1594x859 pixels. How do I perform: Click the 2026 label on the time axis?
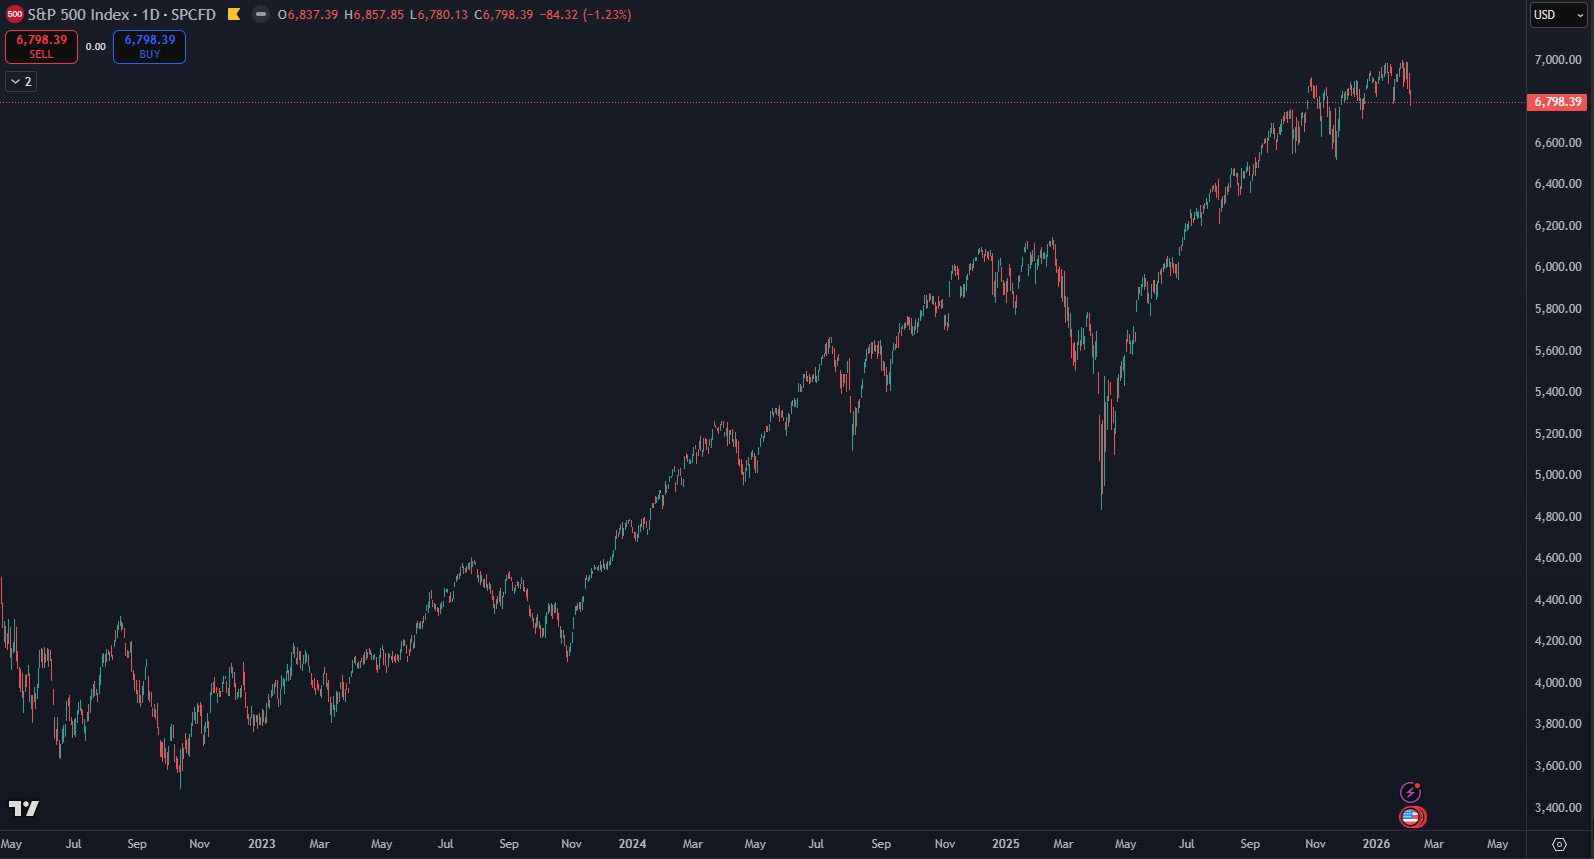coord(1376,844)
